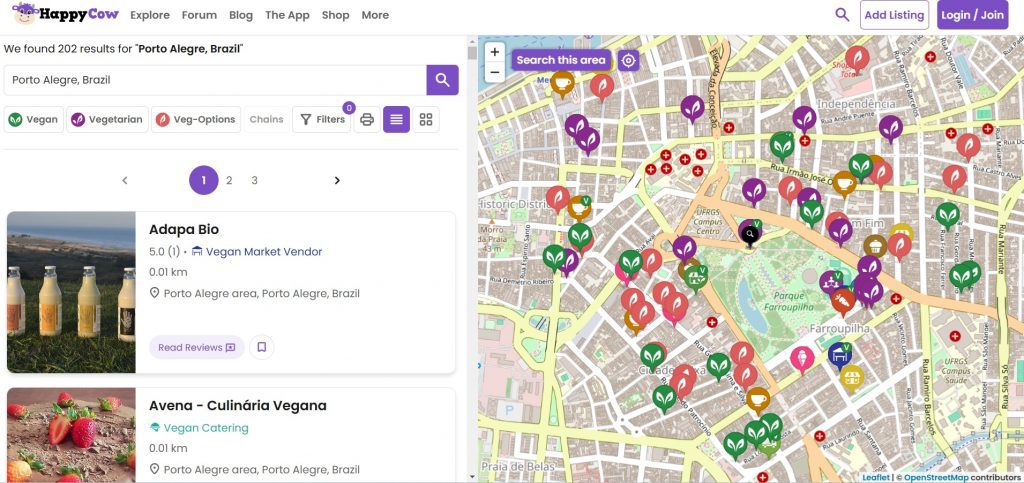Click the locate me target icon

coord(628,61)
